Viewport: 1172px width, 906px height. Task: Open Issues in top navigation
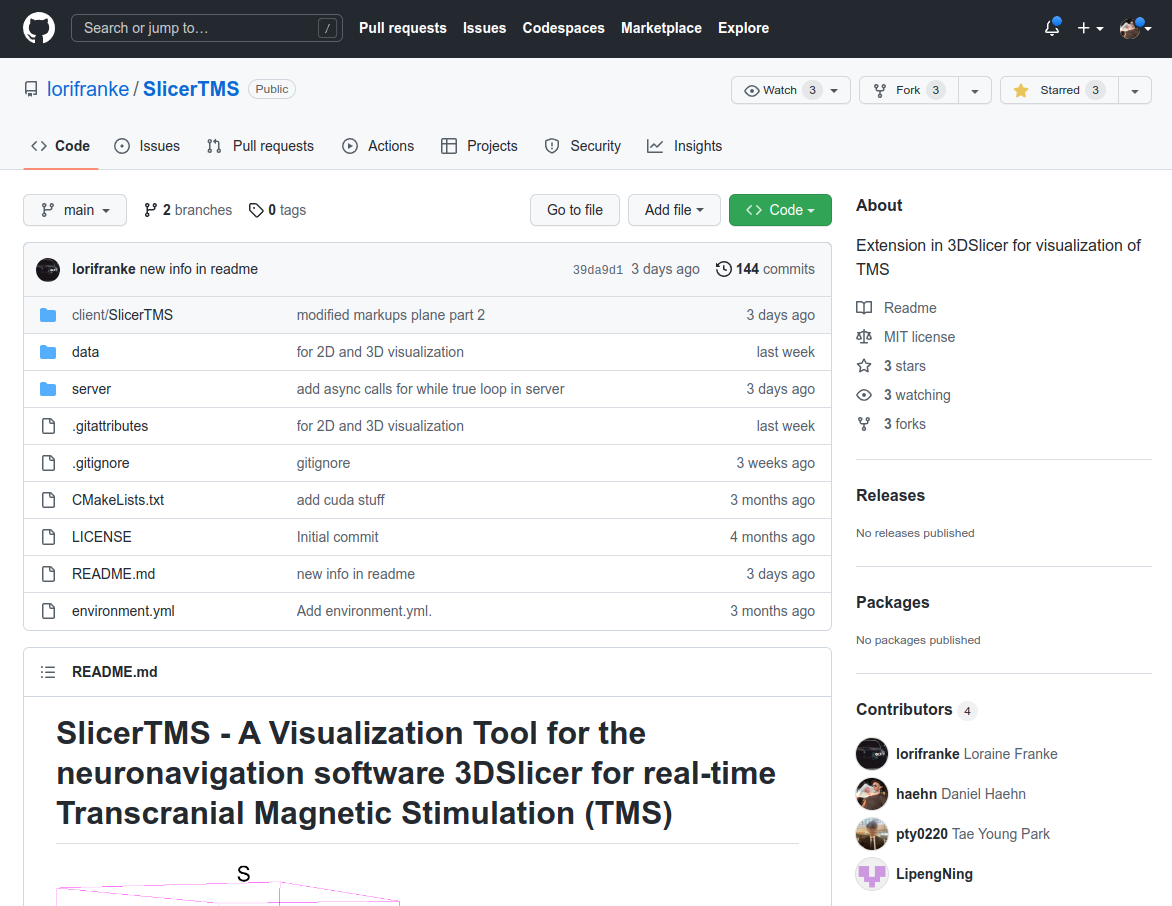click(x=484, y=28)
